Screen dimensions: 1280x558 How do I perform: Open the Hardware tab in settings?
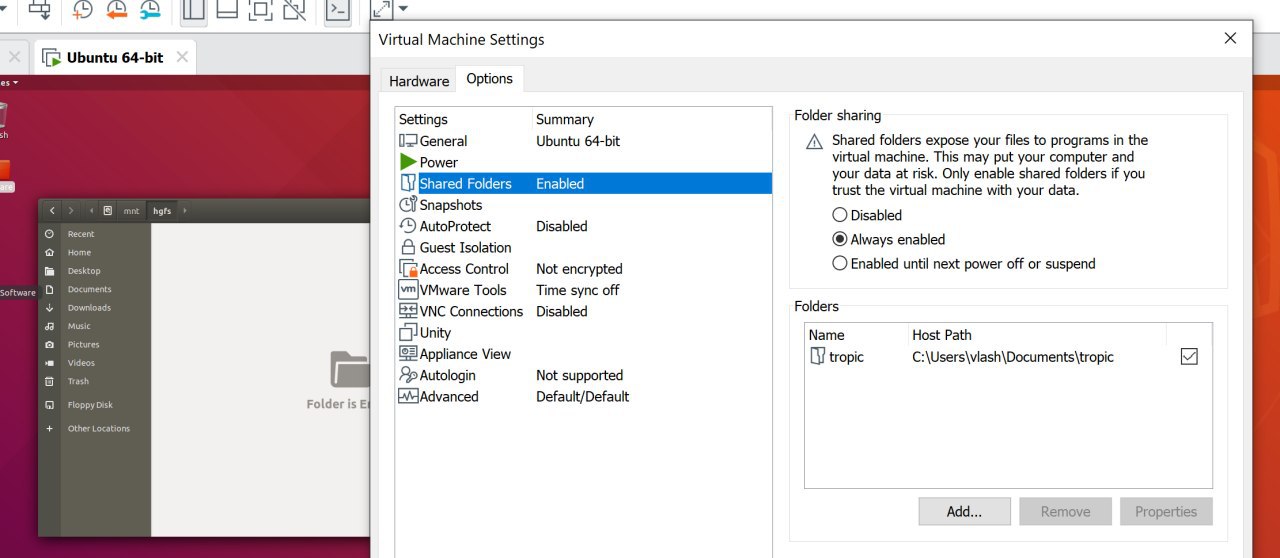click(x=419, y=81)
